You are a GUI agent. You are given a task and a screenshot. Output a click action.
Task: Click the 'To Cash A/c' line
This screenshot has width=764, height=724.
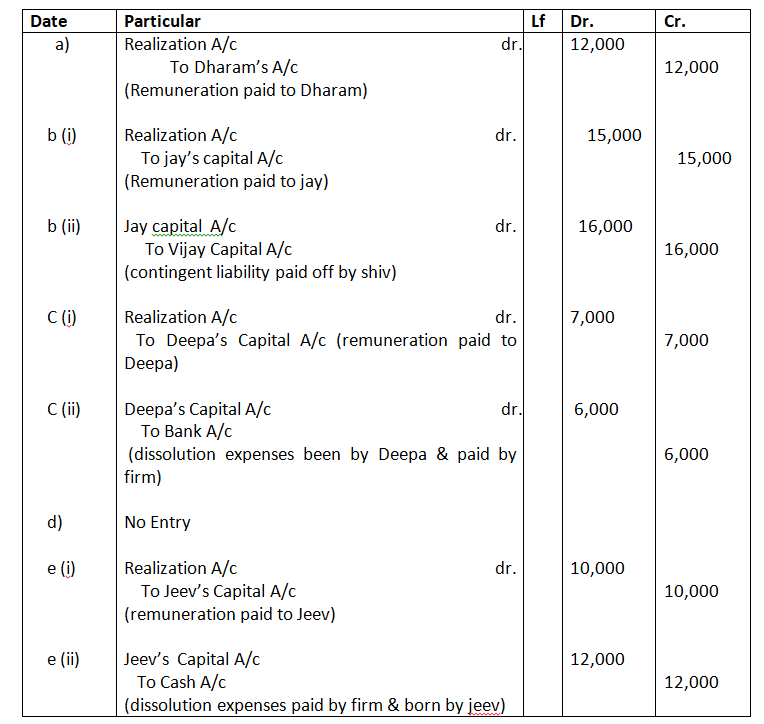coord(183,682)
